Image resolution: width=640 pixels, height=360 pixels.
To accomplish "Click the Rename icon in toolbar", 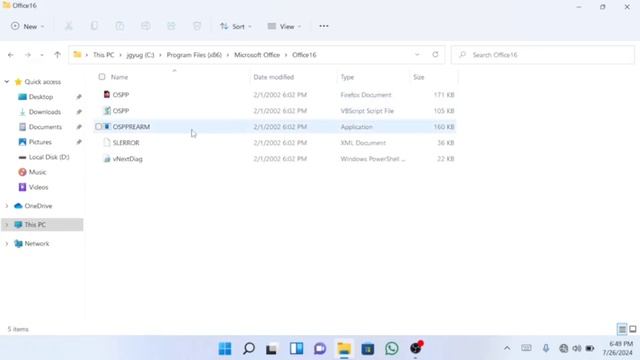I will 145,26.
